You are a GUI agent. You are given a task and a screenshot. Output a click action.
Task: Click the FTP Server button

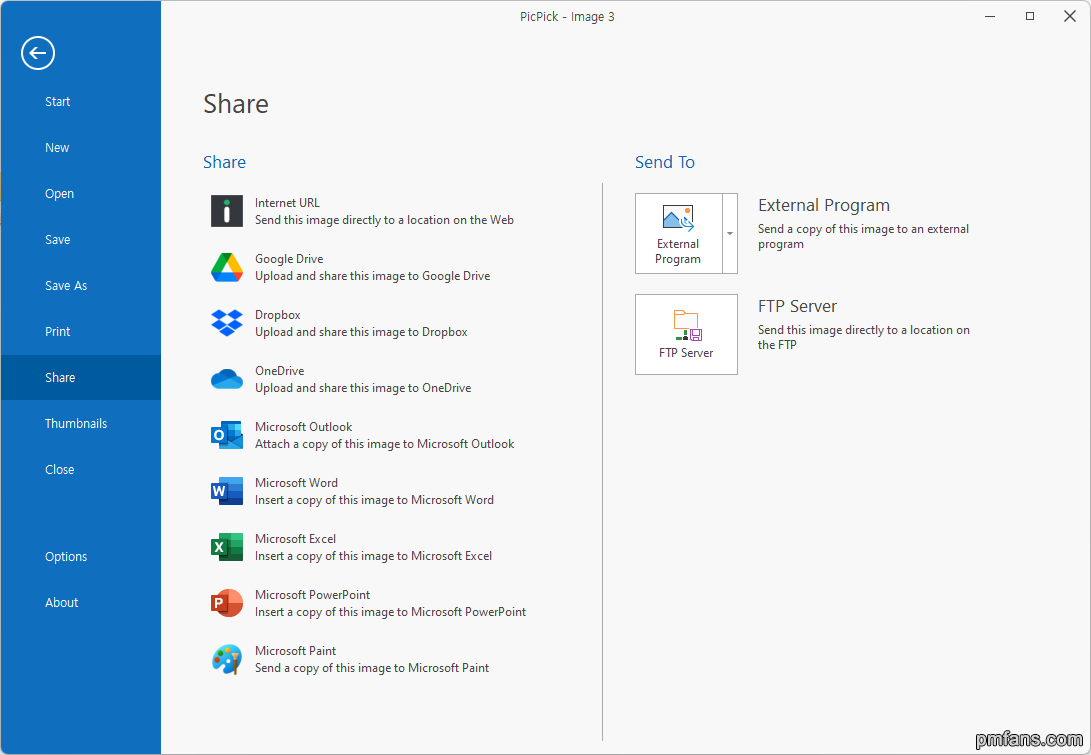tap(686, 335)
